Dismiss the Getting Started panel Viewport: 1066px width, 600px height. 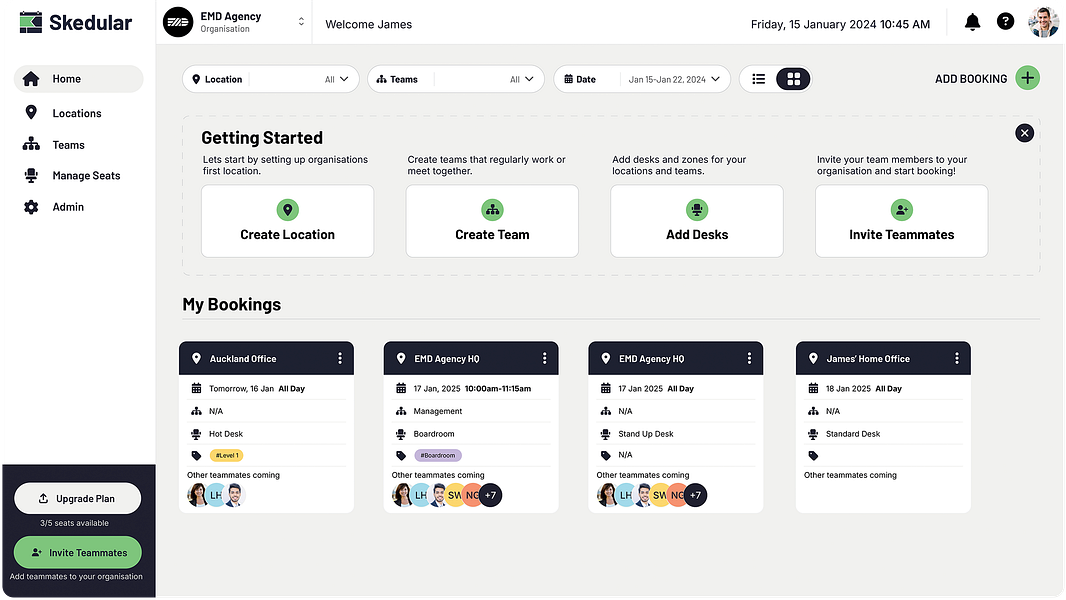1024,133
